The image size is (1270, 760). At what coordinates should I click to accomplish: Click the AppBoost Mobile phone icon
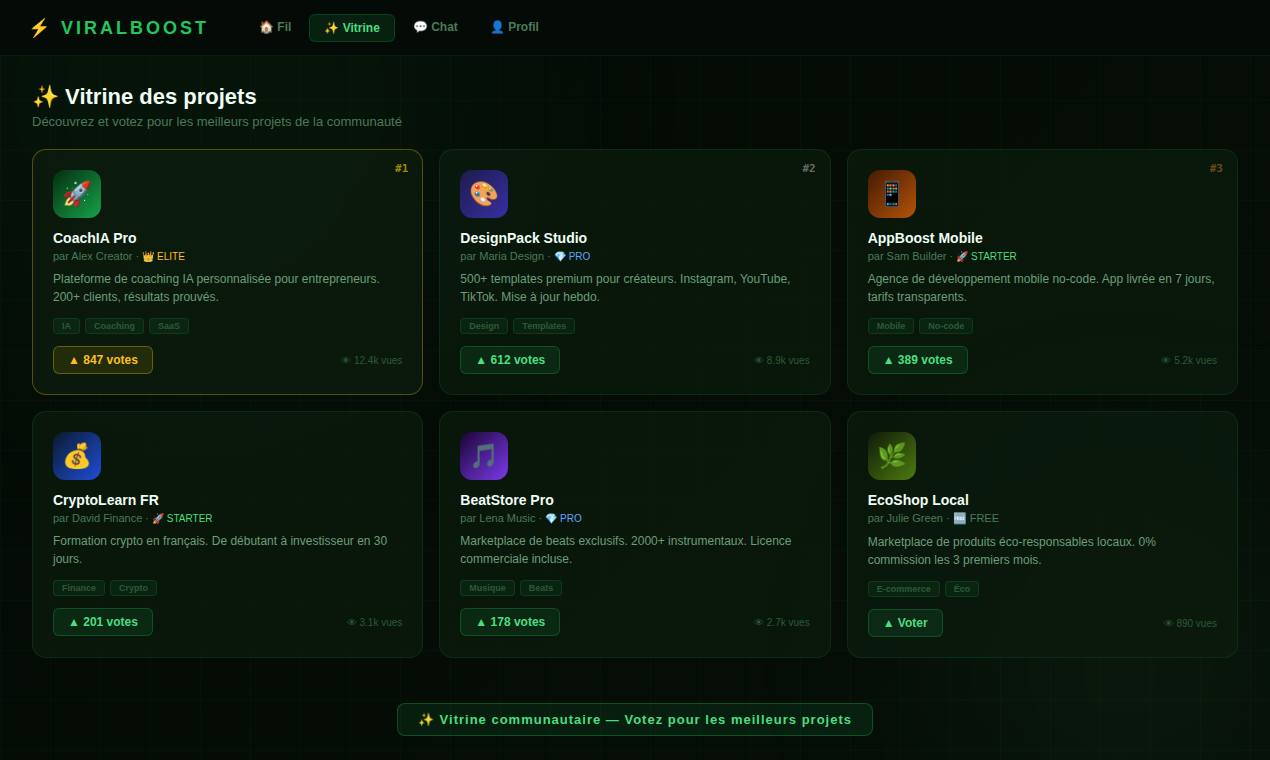coord(892,194)
